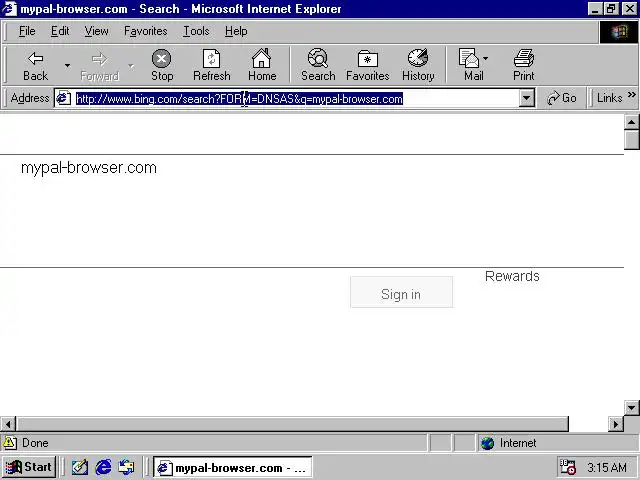Open the Favorites menu

coord(146,31)
